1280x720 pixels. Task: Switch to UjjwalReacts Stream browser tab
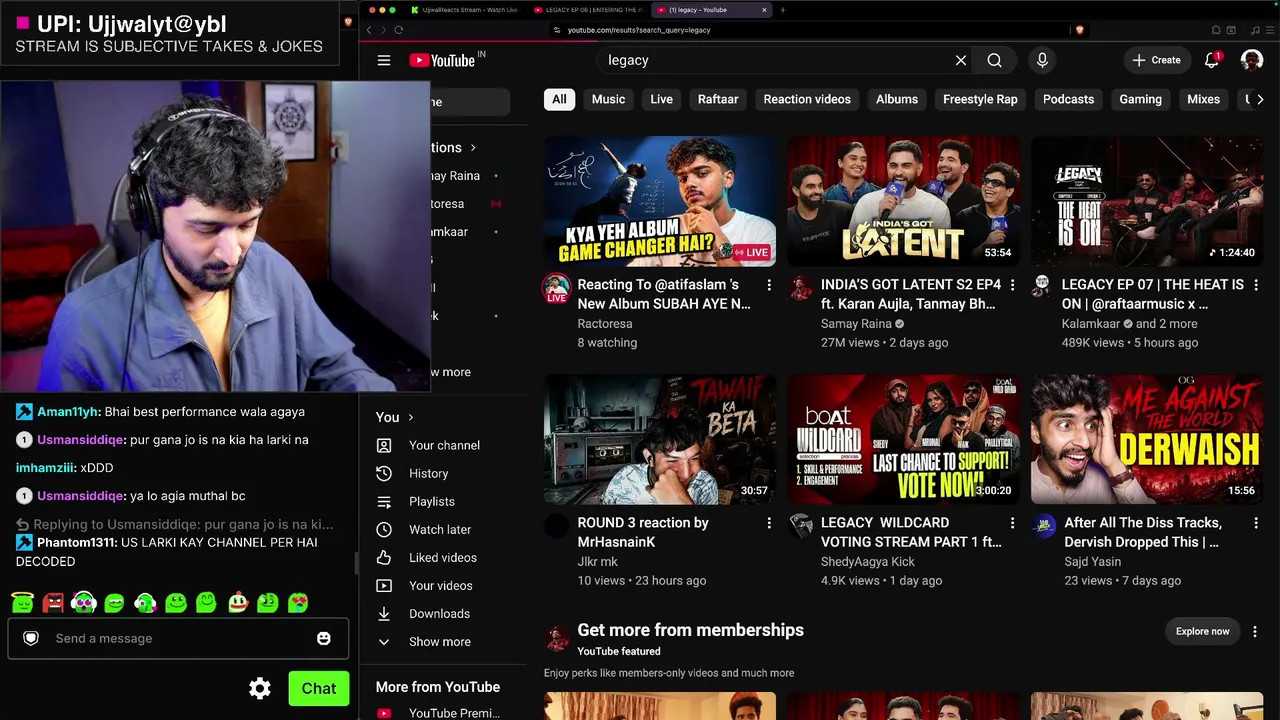(x=464, y=10)
